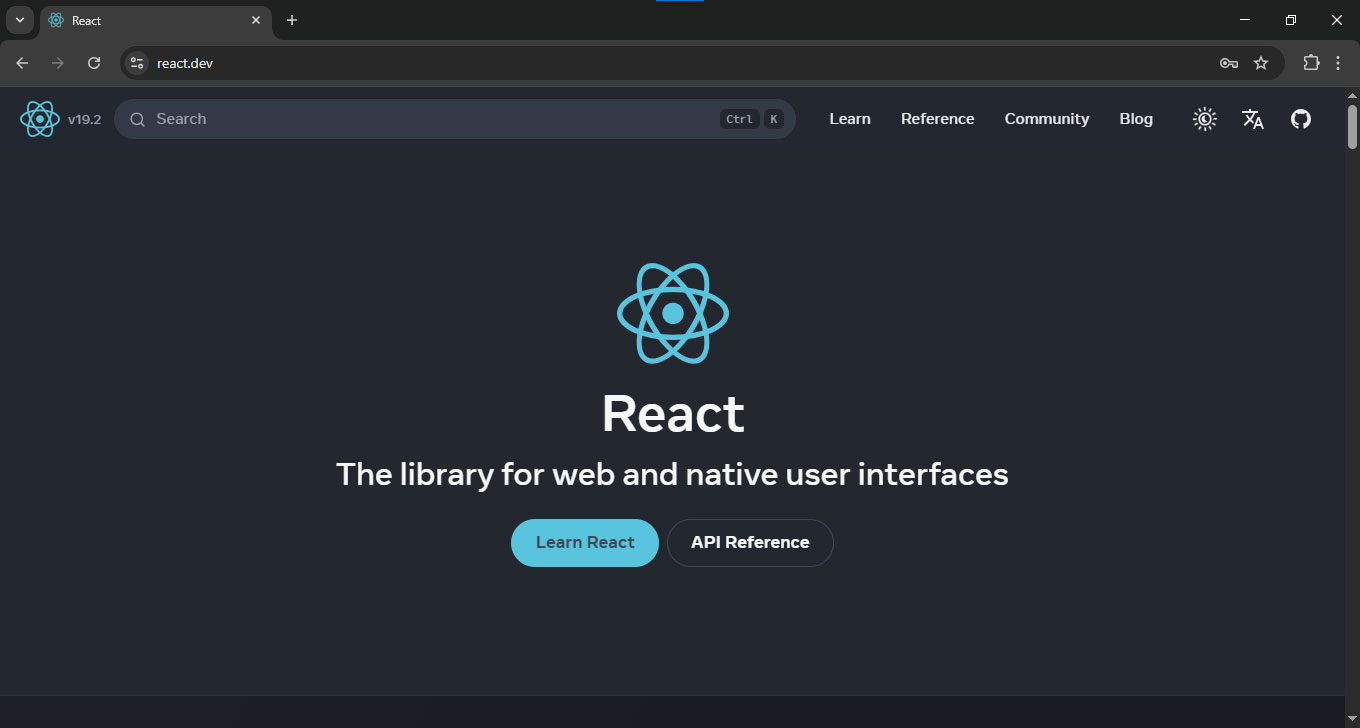Open the browser tab list chevron

tap(19, 19)
